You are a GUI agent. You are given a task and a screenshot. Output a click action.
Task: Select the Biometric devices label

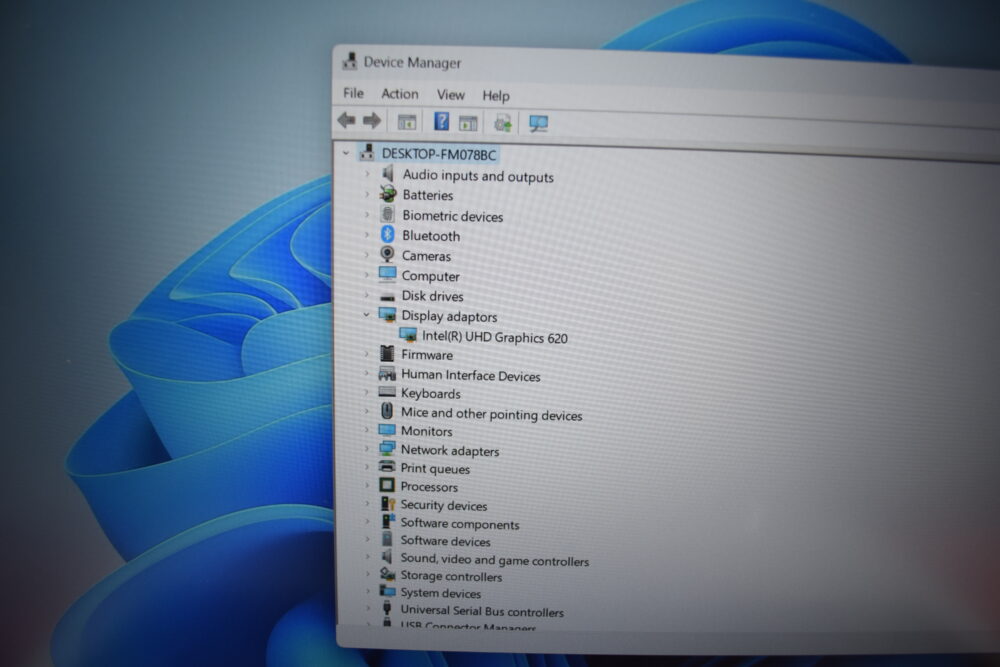click(x=452, y=216)
